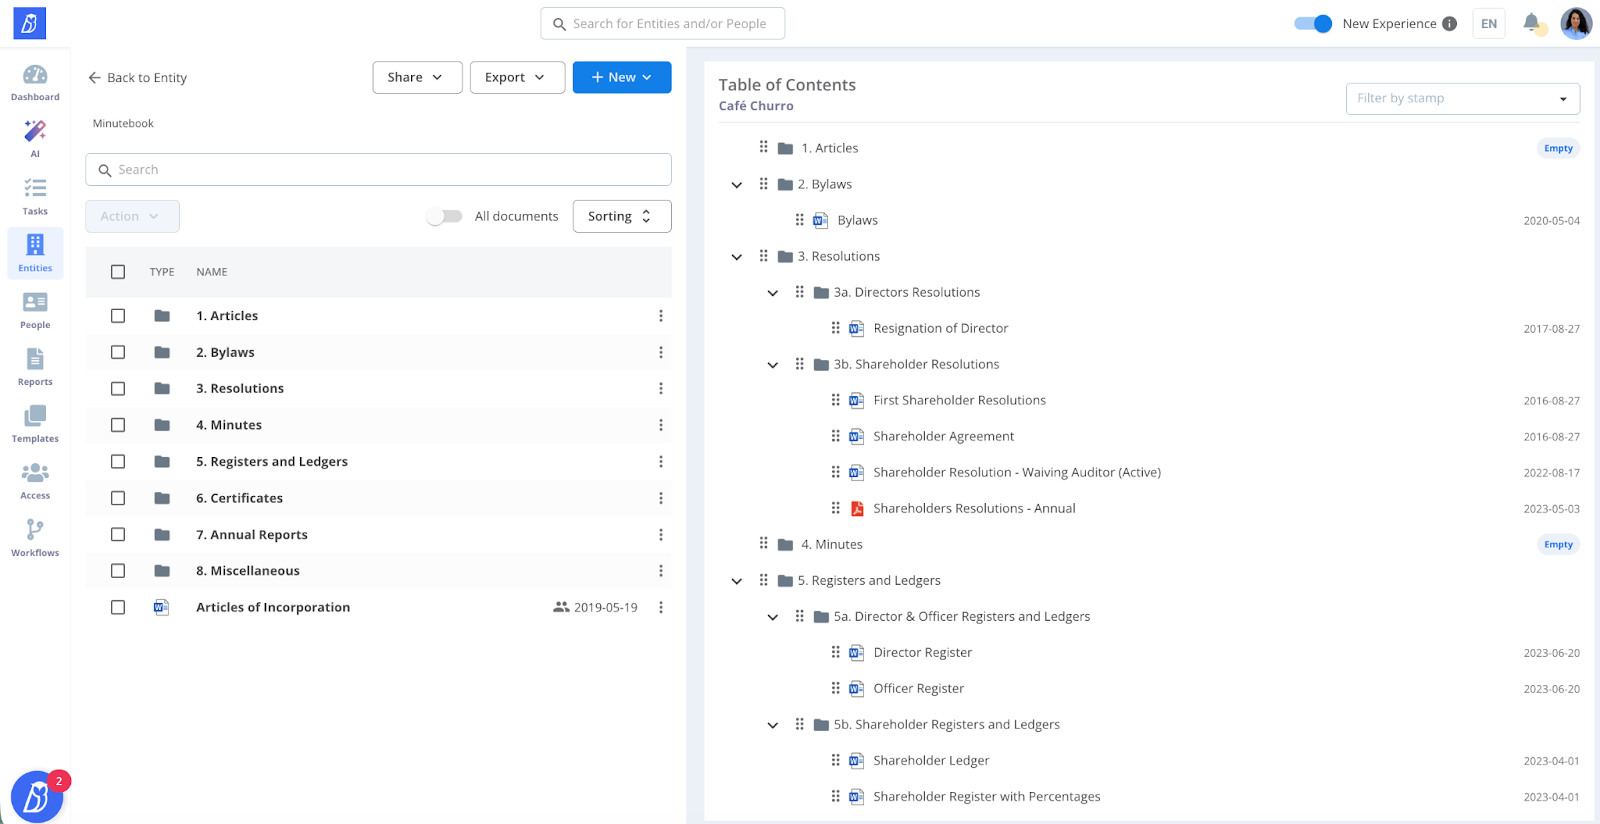Collapse the 2. Bylaws folder

[x=737, y=185]
